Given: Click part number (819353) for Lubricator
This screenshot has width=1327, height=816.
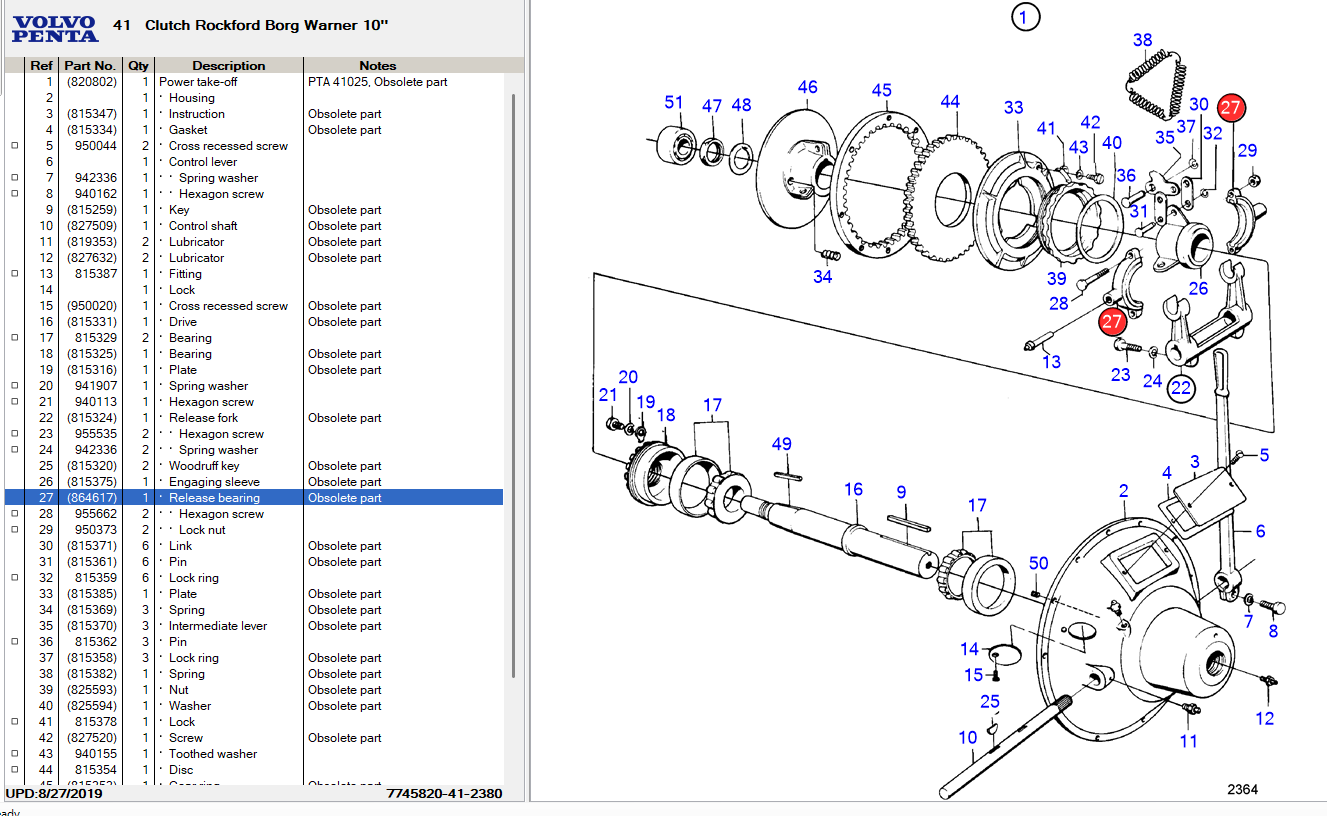Looking at the screenshot, I should (x=92, y=242).
